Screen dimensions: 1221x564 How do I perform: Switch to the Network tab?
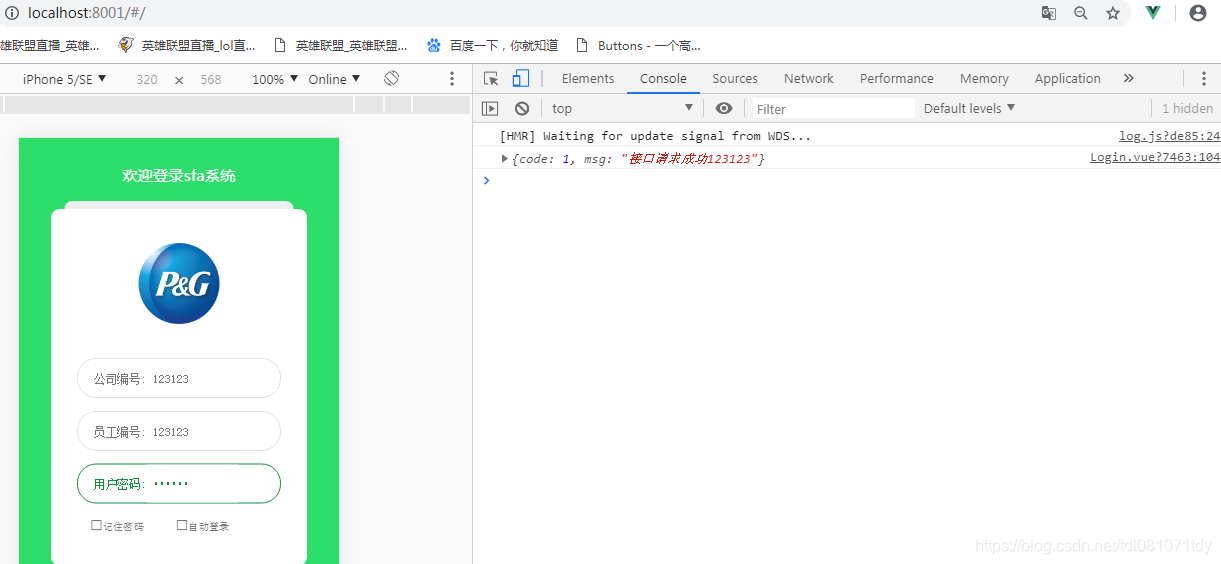[x=809, y=78]
